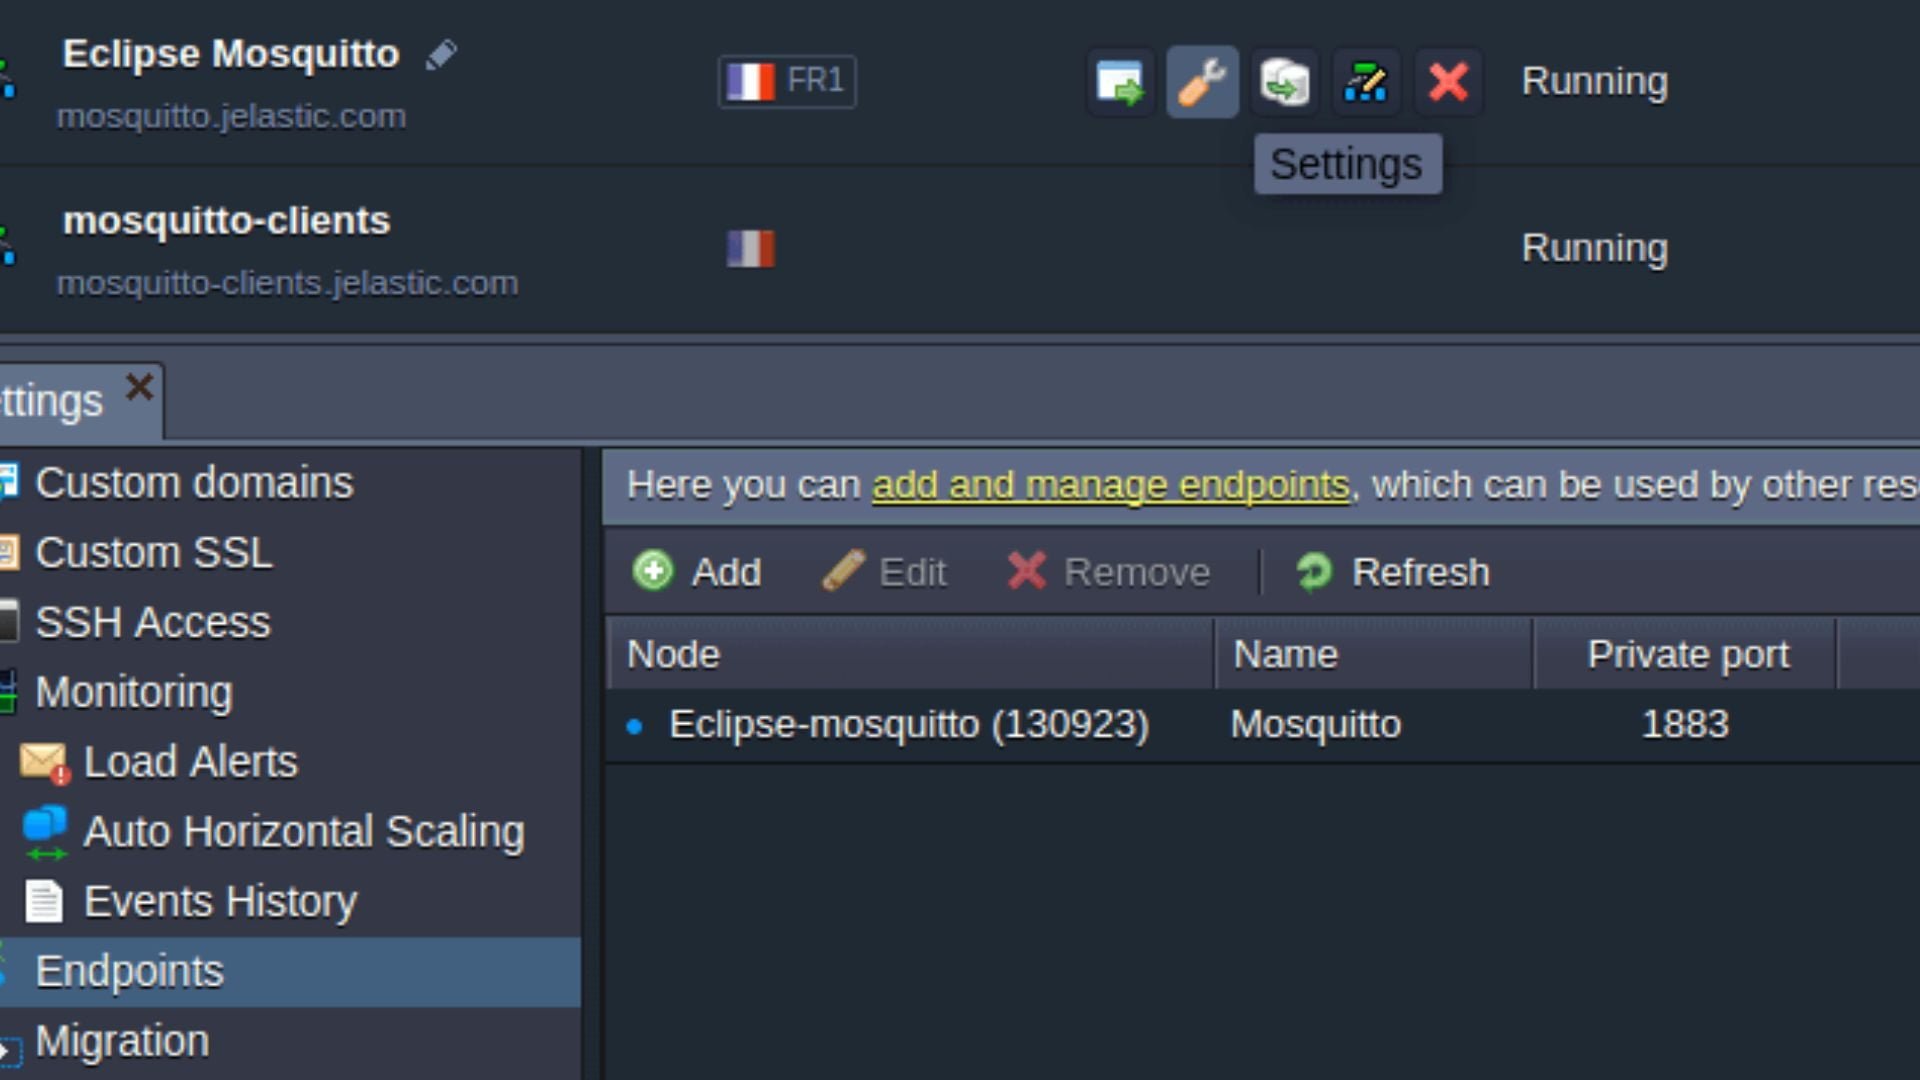Screen dimensions: 1920x1080
Task: Close the Settings tab
Action: [140, 387]
